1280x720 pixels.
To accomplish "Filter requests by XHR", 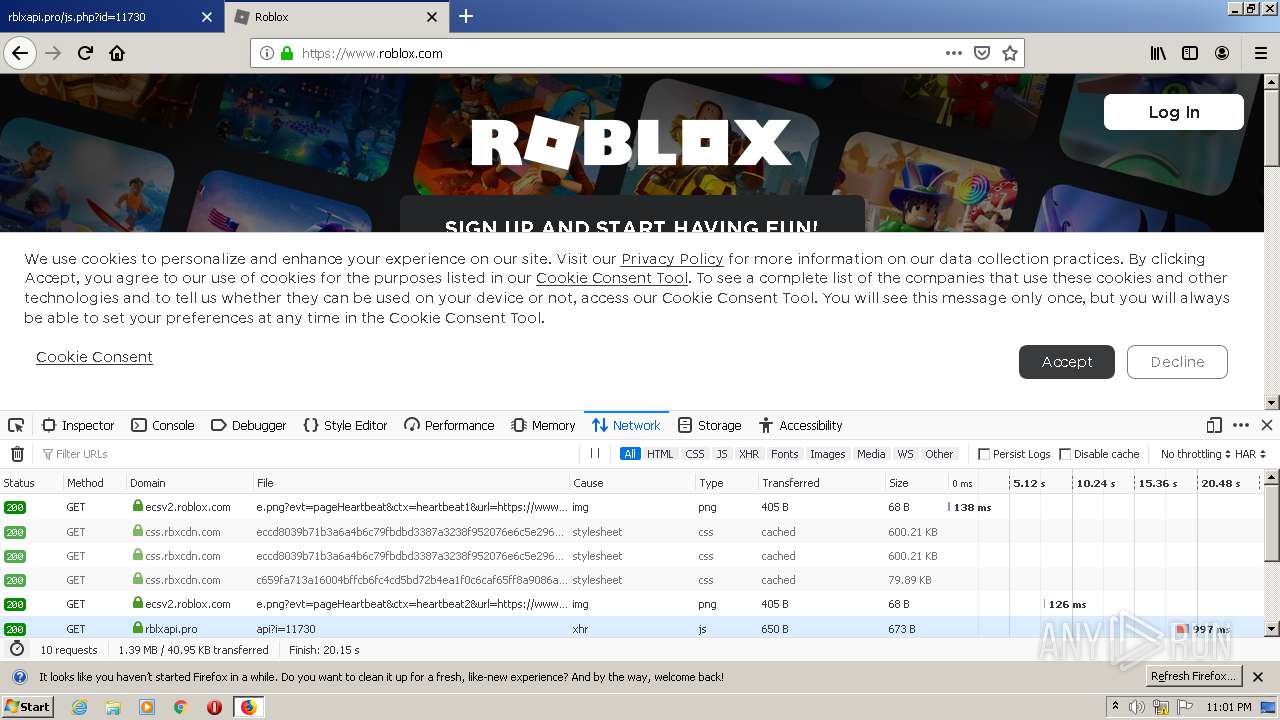I will point(749,454).
